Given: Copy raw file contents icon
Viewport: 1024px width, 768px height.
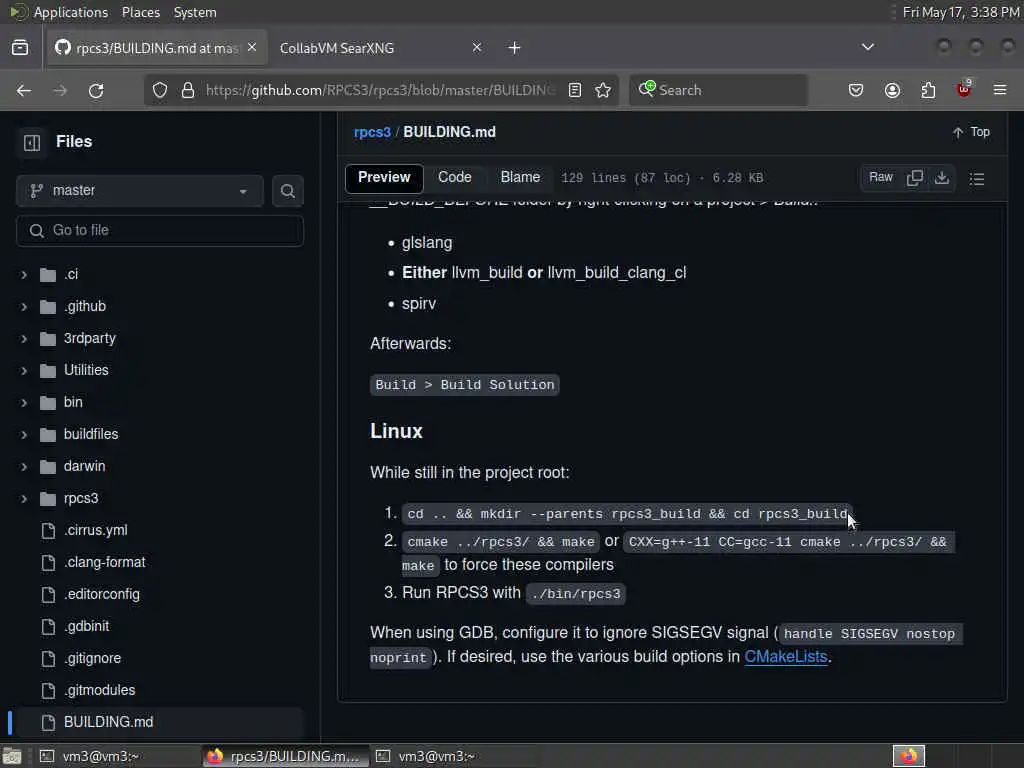Looking at the screenshot, I should (915, 178).
